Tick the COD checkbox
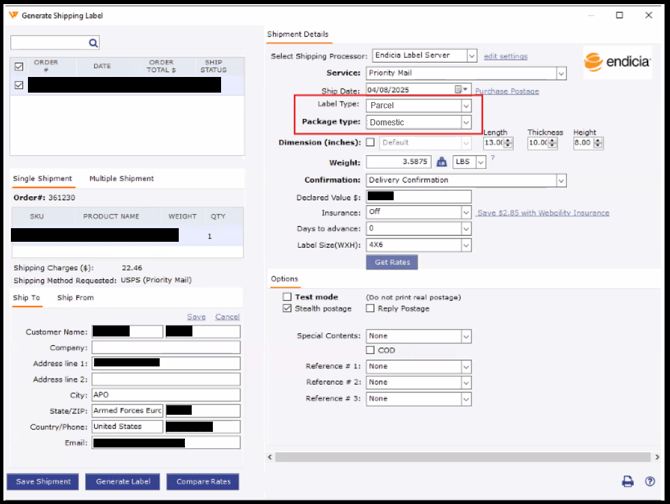 tap(371, 350)
